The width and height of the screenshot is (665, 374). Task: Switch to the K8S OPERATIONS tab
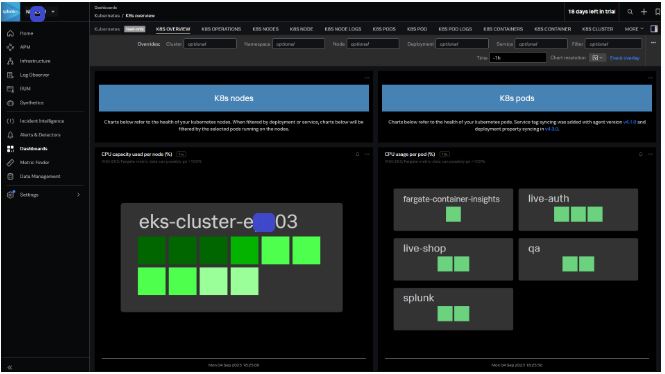pos(221,29)
